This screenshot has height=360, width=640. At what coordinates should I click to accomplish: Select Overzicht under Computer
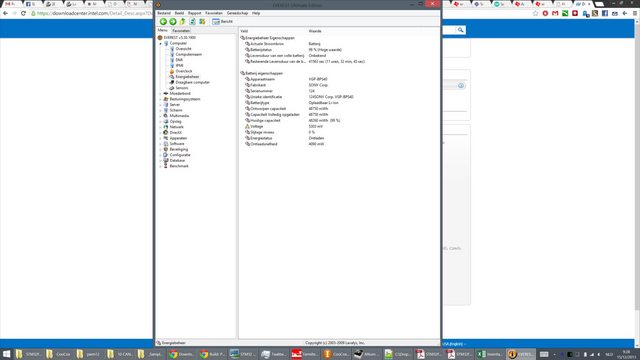[183, 49]
